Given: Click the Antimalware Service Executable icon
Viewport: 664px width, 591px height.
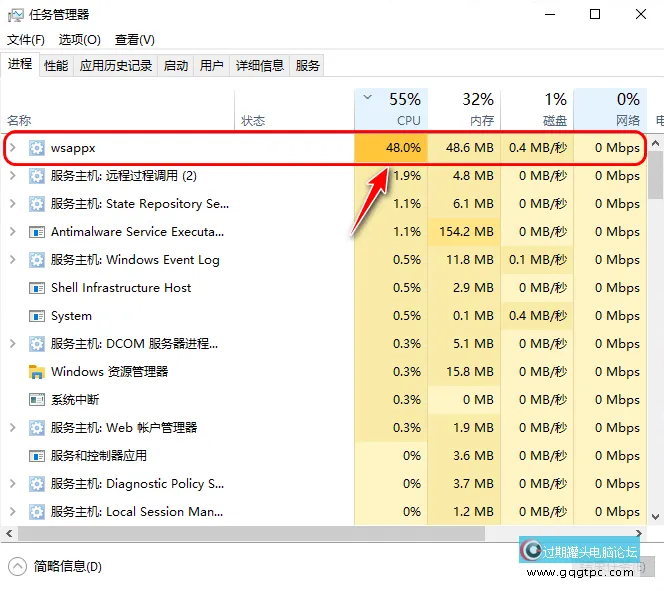Looking at the screenshot, I should click(x=36, y=232).
